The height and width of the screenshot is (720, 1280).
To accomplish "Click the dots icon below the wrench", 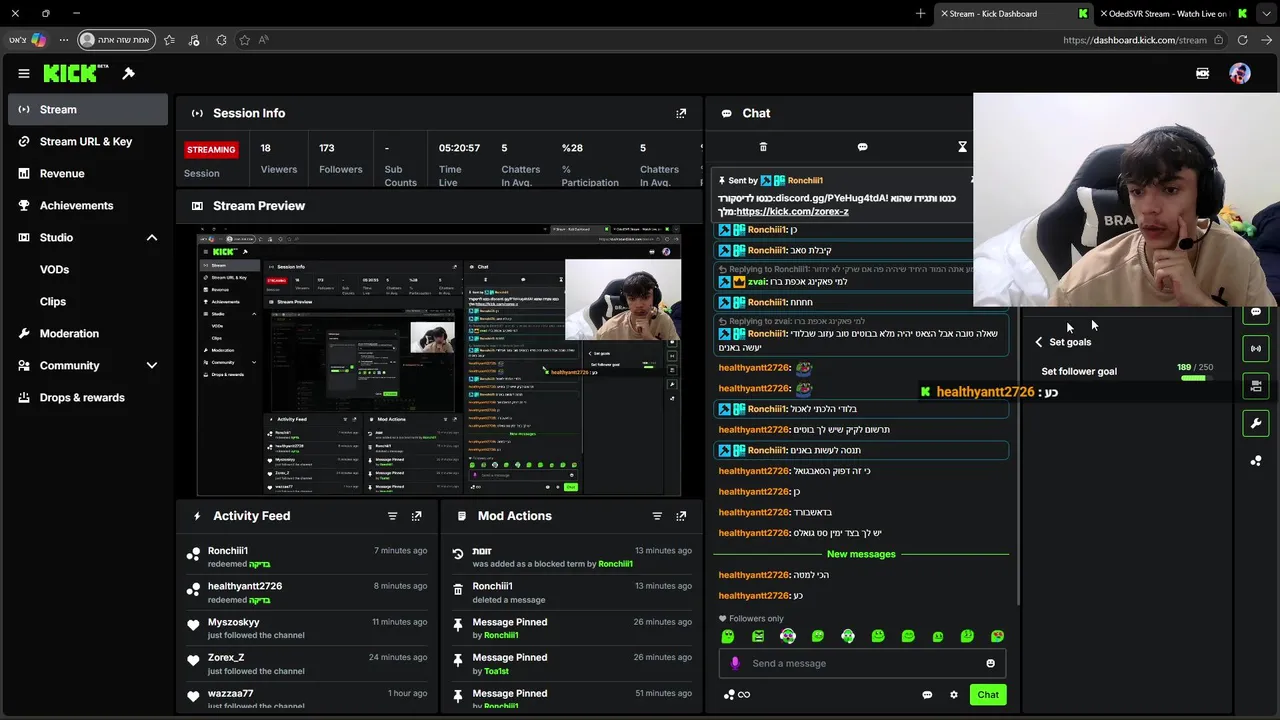I will (1256, 460).
